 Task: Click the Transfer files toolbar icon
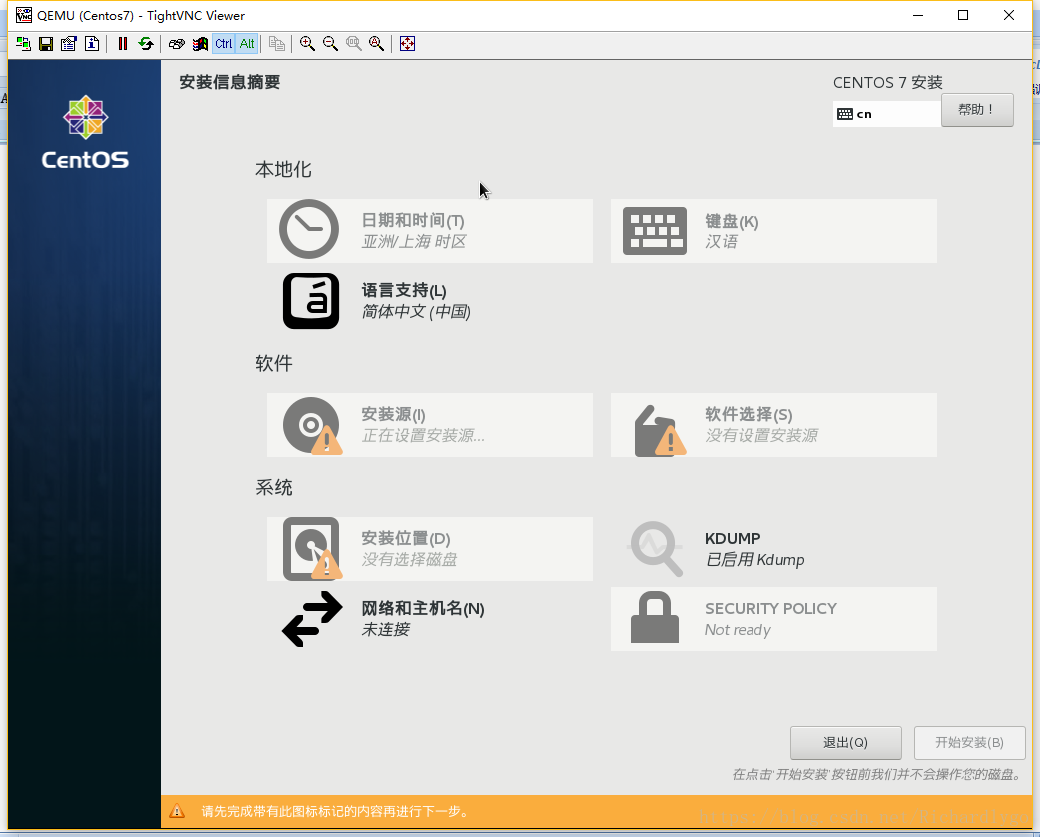tap(277, 44)
